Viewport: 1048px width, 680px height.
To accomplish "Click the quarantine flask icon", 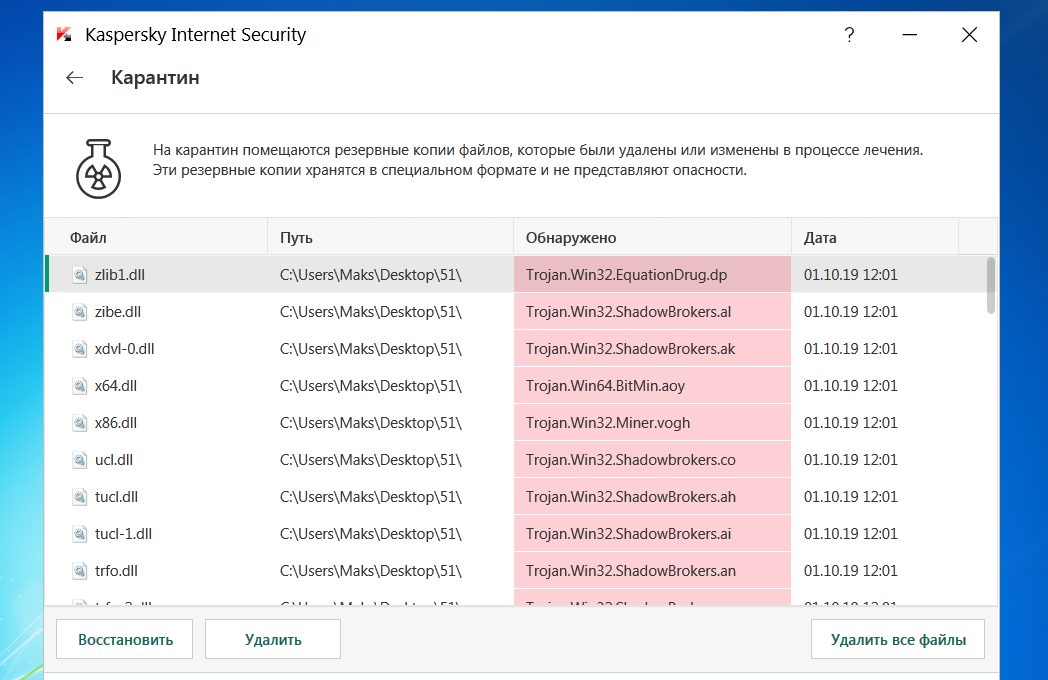I will point(98,166).
